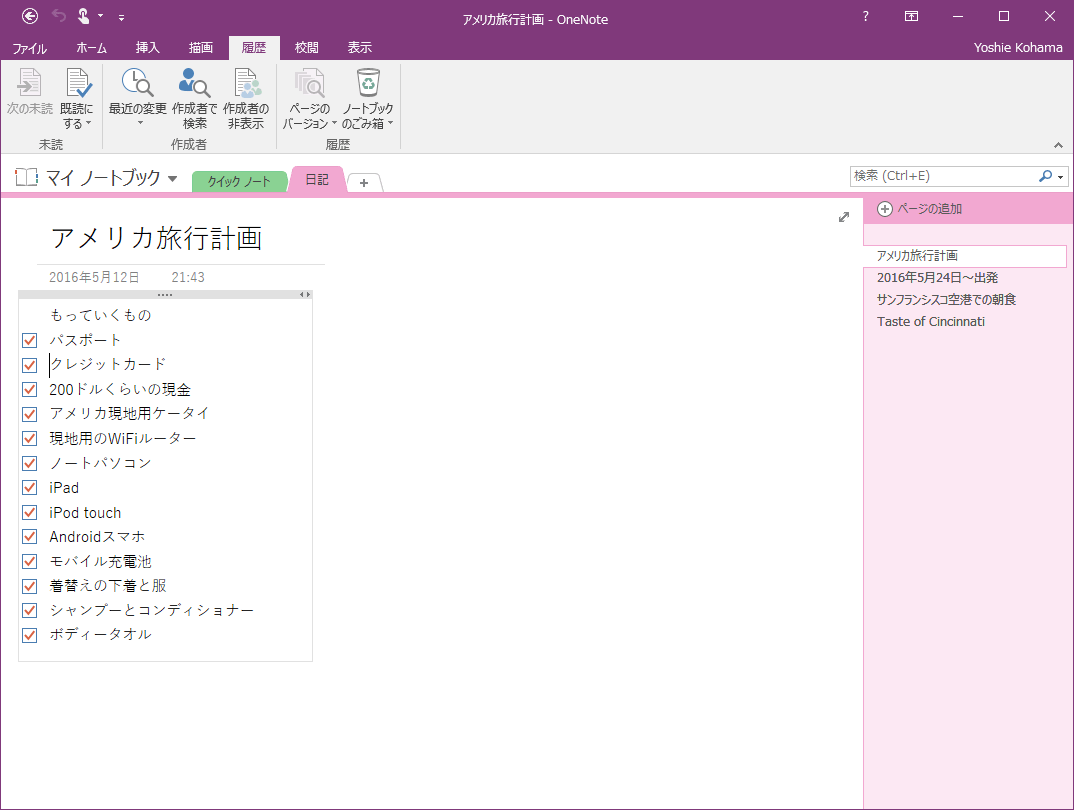
Task: Open the ファイル tab
Action: tap(29, 48)
